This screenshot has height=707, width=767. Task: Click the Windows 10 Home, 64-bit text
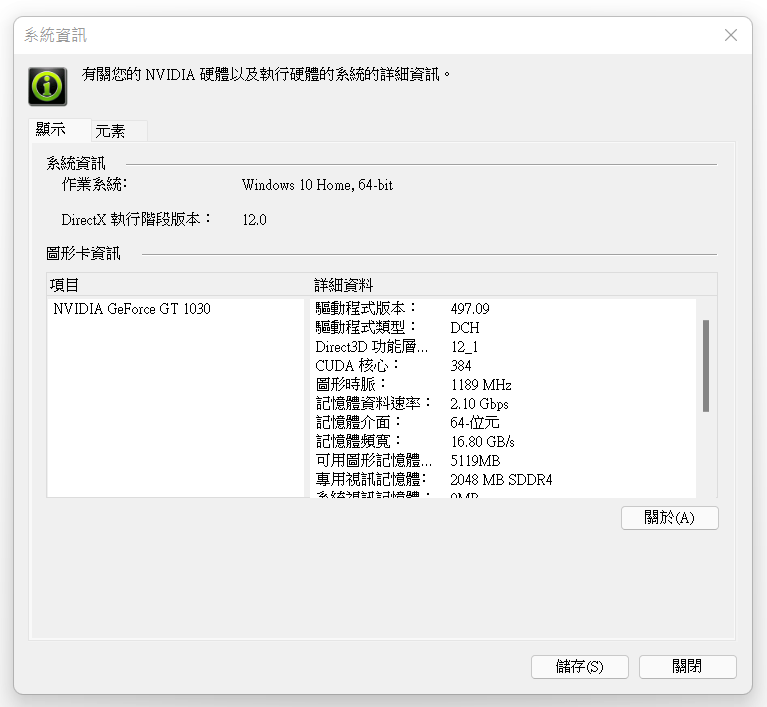point(317,185)
